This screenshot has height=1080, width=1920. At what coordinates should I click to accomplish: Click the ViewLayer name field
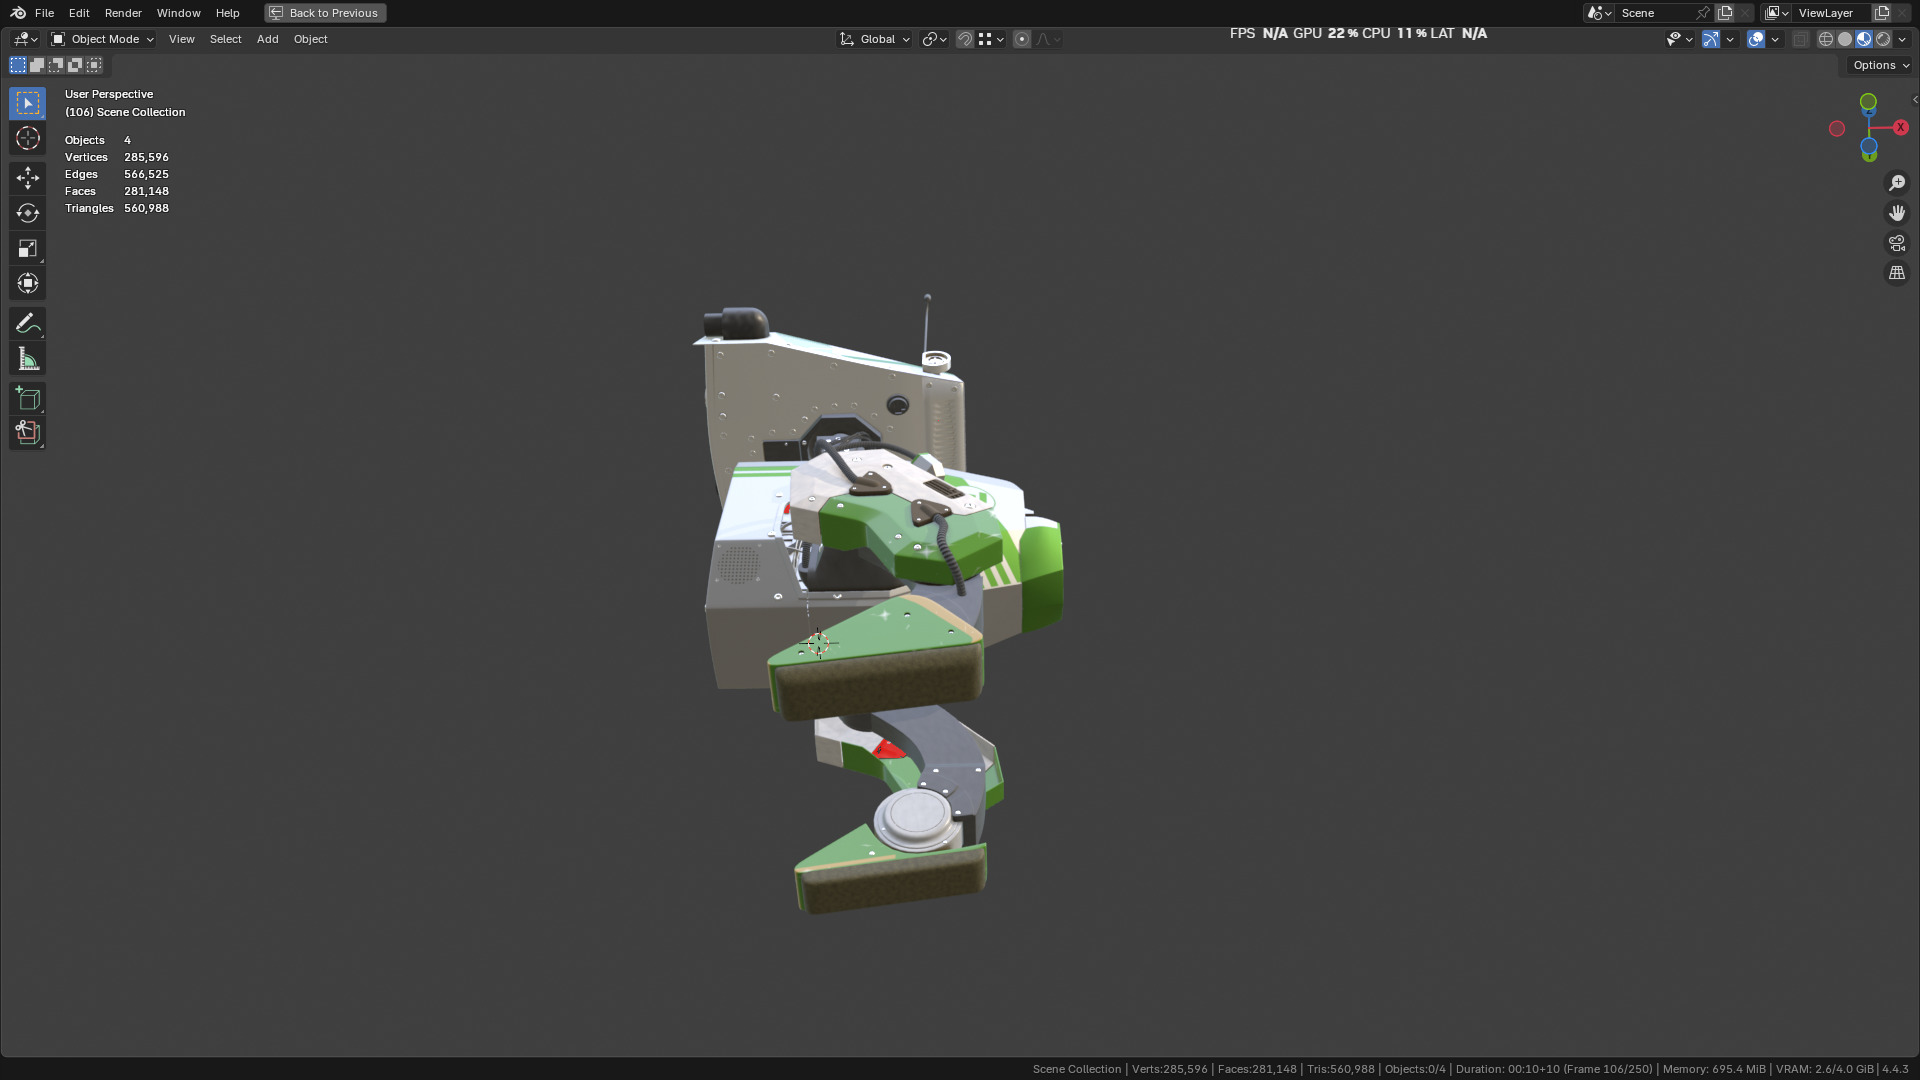pyautogui.click(x=1831, y=13)
